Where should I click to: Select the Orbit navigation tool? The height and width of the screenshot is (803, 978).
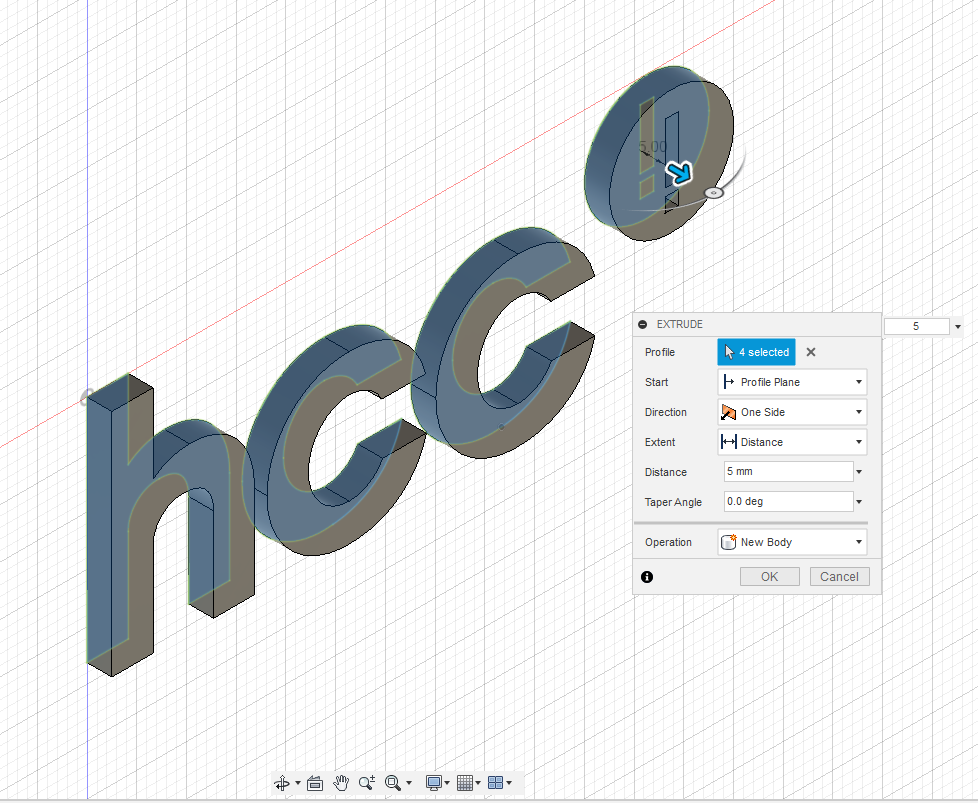[282, 782]
